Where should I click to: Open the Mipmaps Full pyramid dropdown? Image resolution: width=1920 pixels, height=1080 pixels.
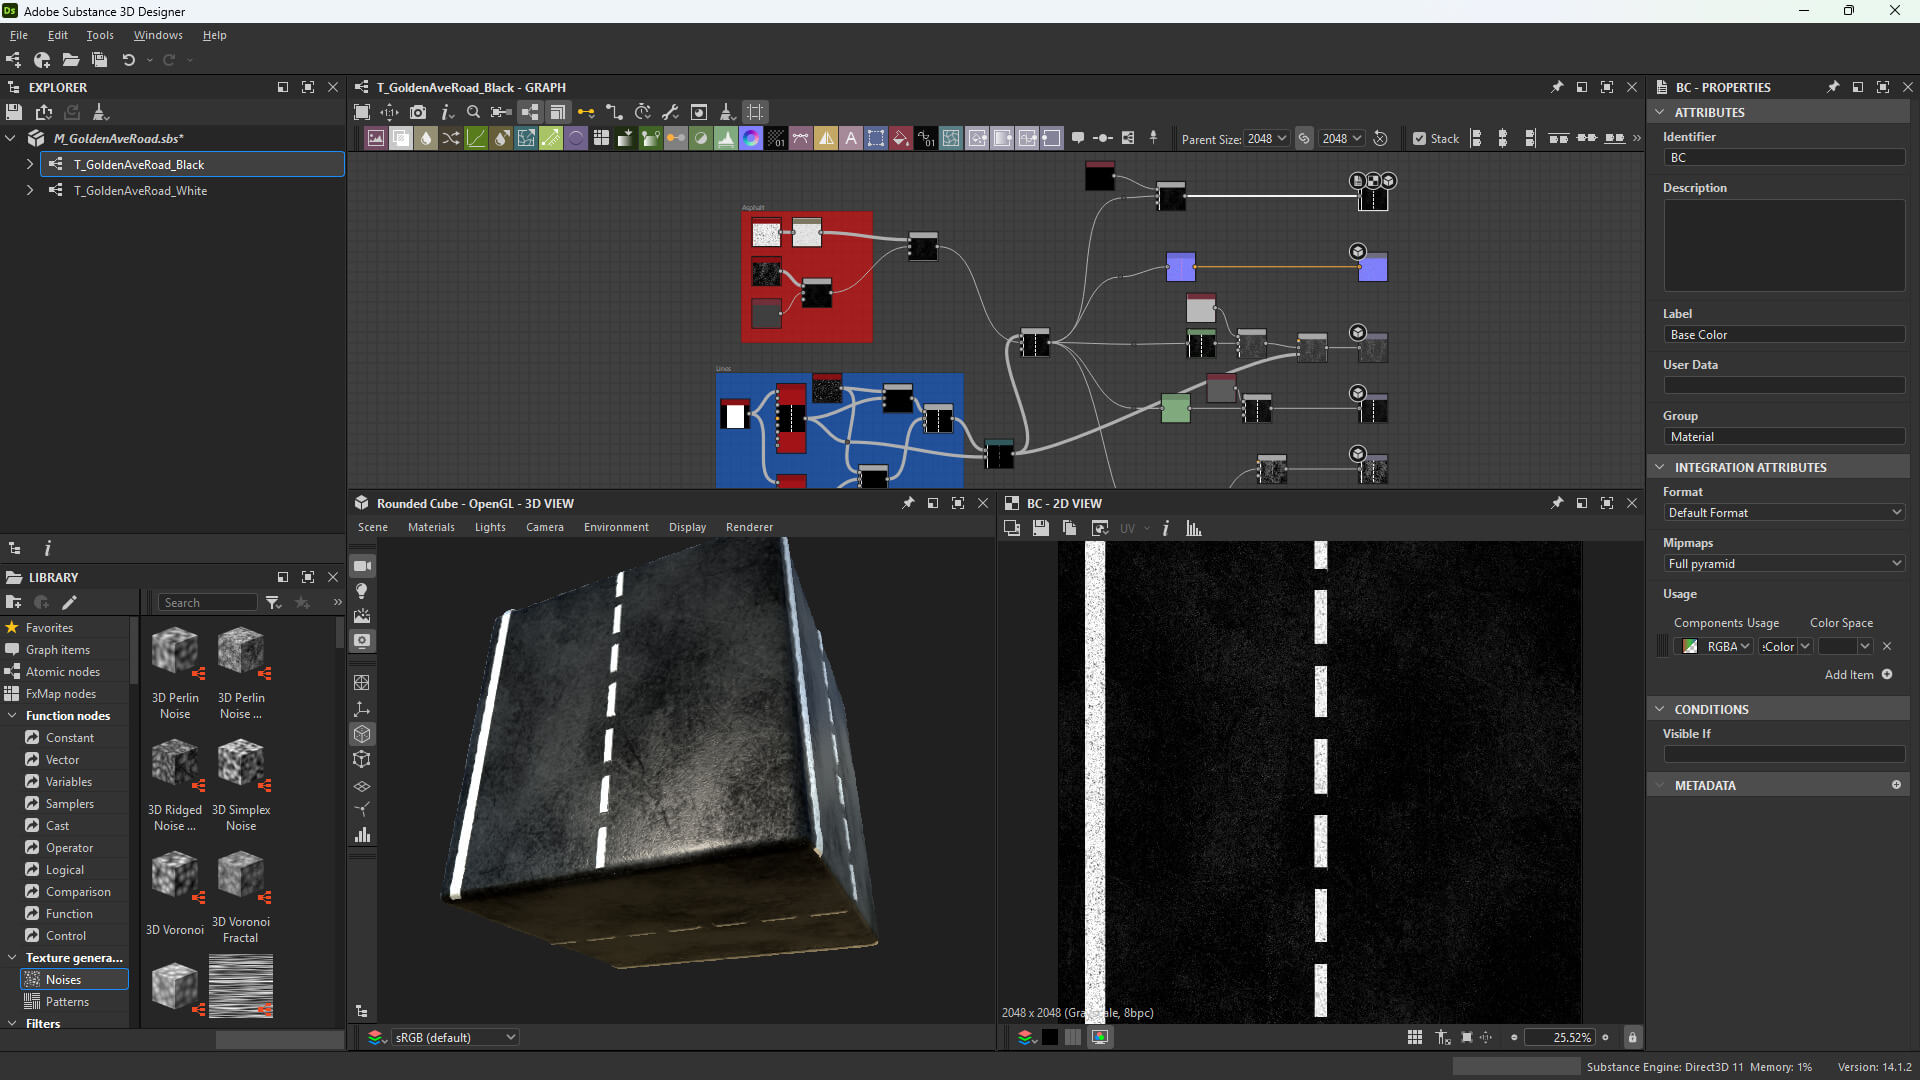tap(1784, 564)
